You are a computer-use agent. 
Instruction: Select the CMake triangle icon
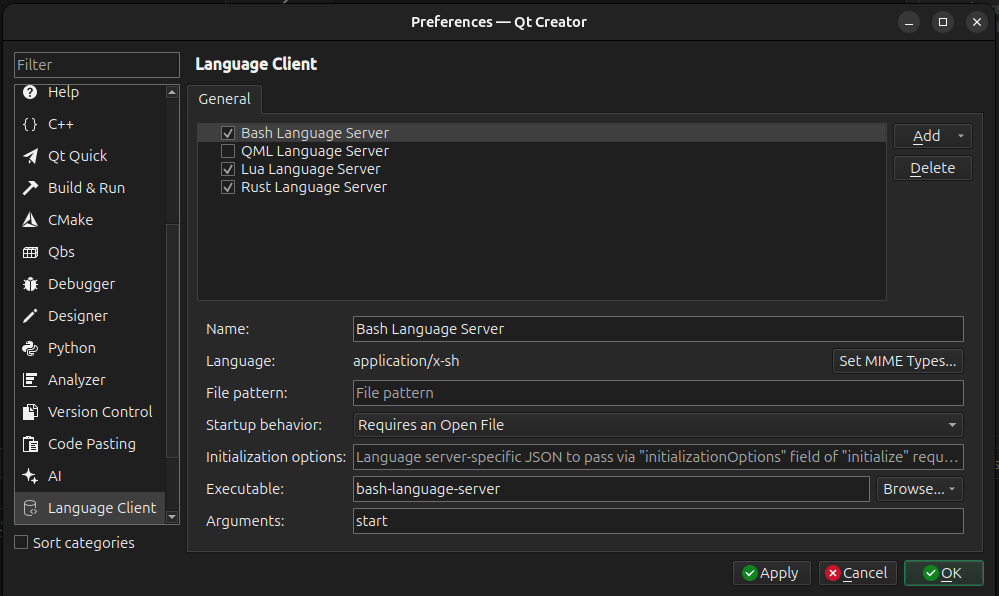point(30,220)
